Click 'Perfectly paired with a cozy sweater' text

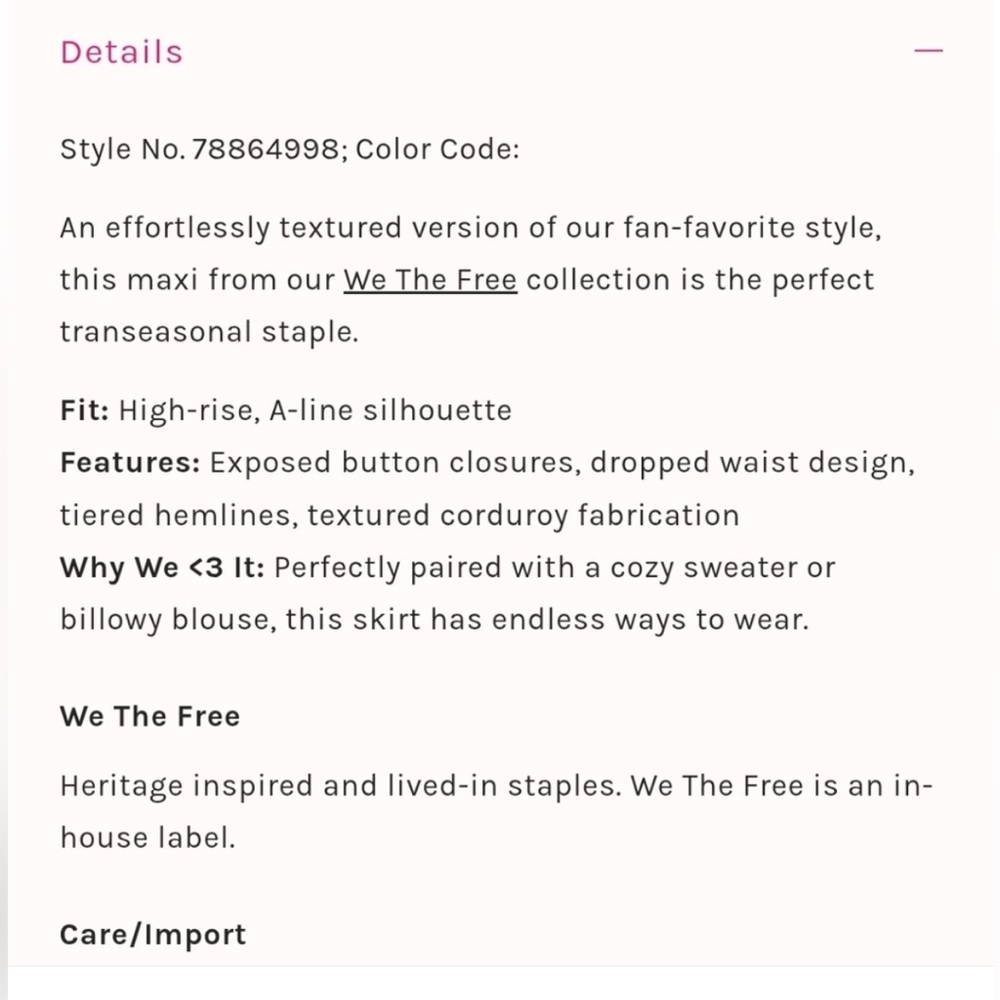coord(554,568)
